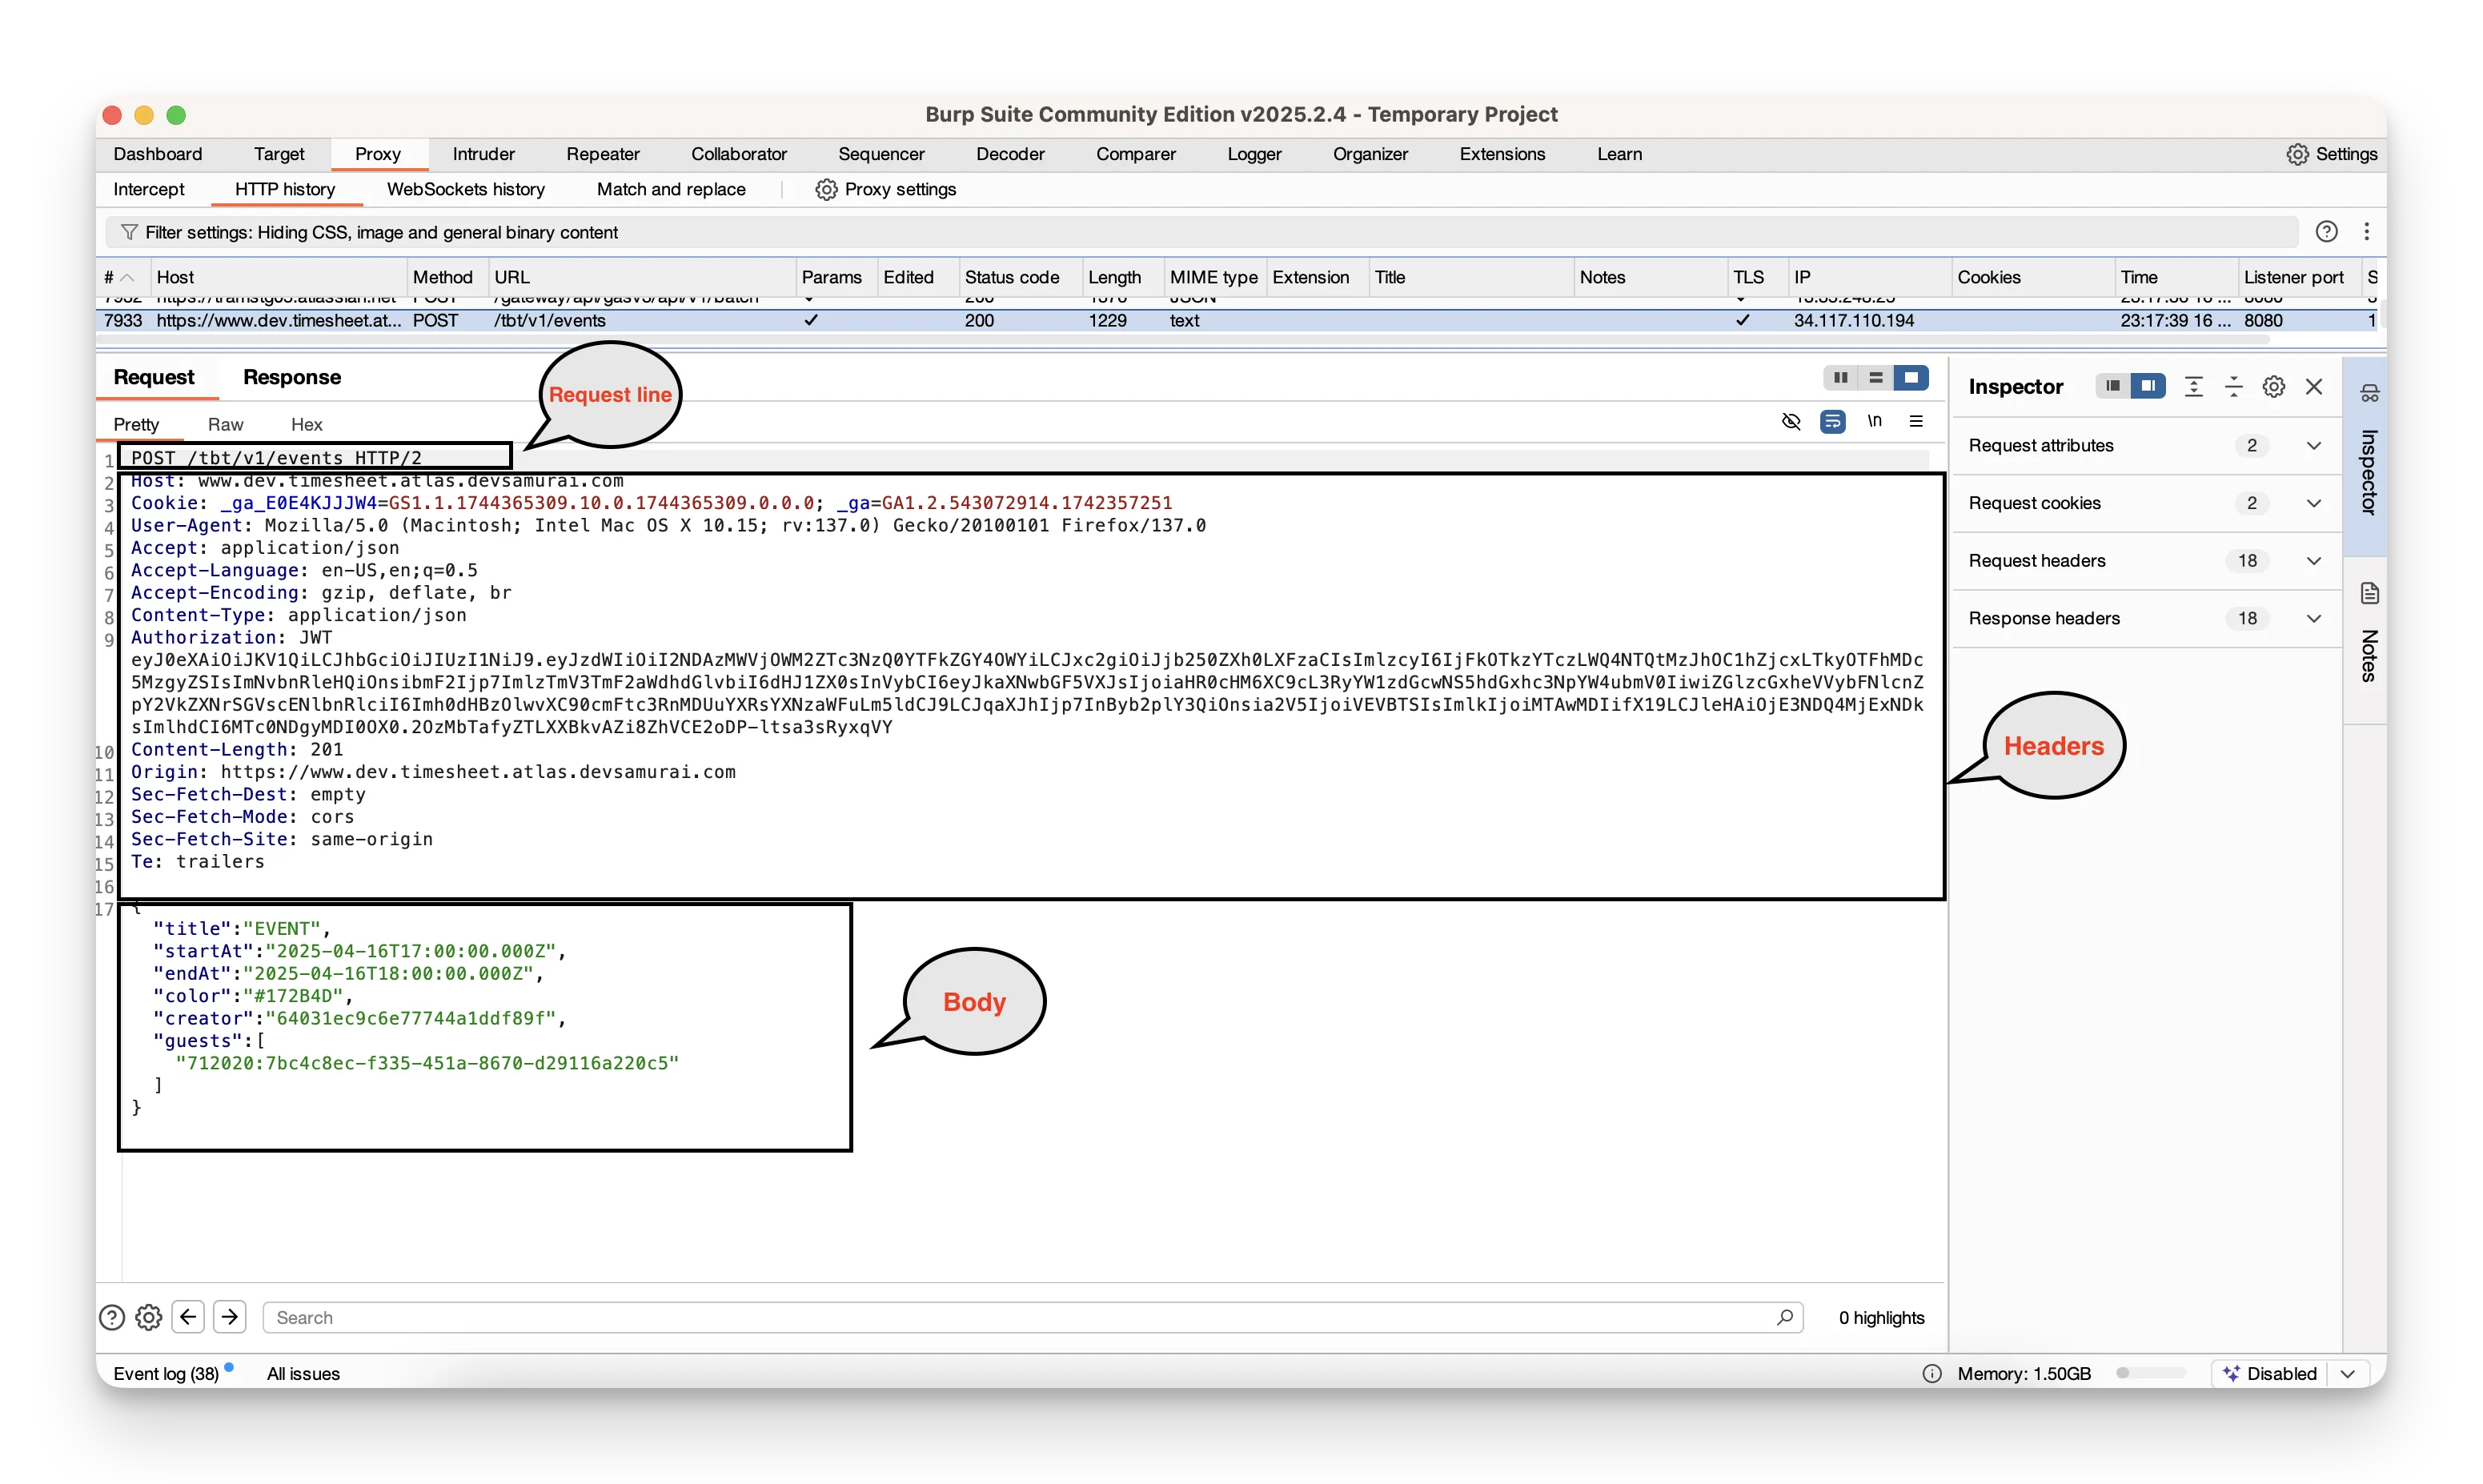Image resolution: width=2483 pixels, height=1484 pixels.
Task: Expand the Response headers section
Action: [x=2313, y=618]
